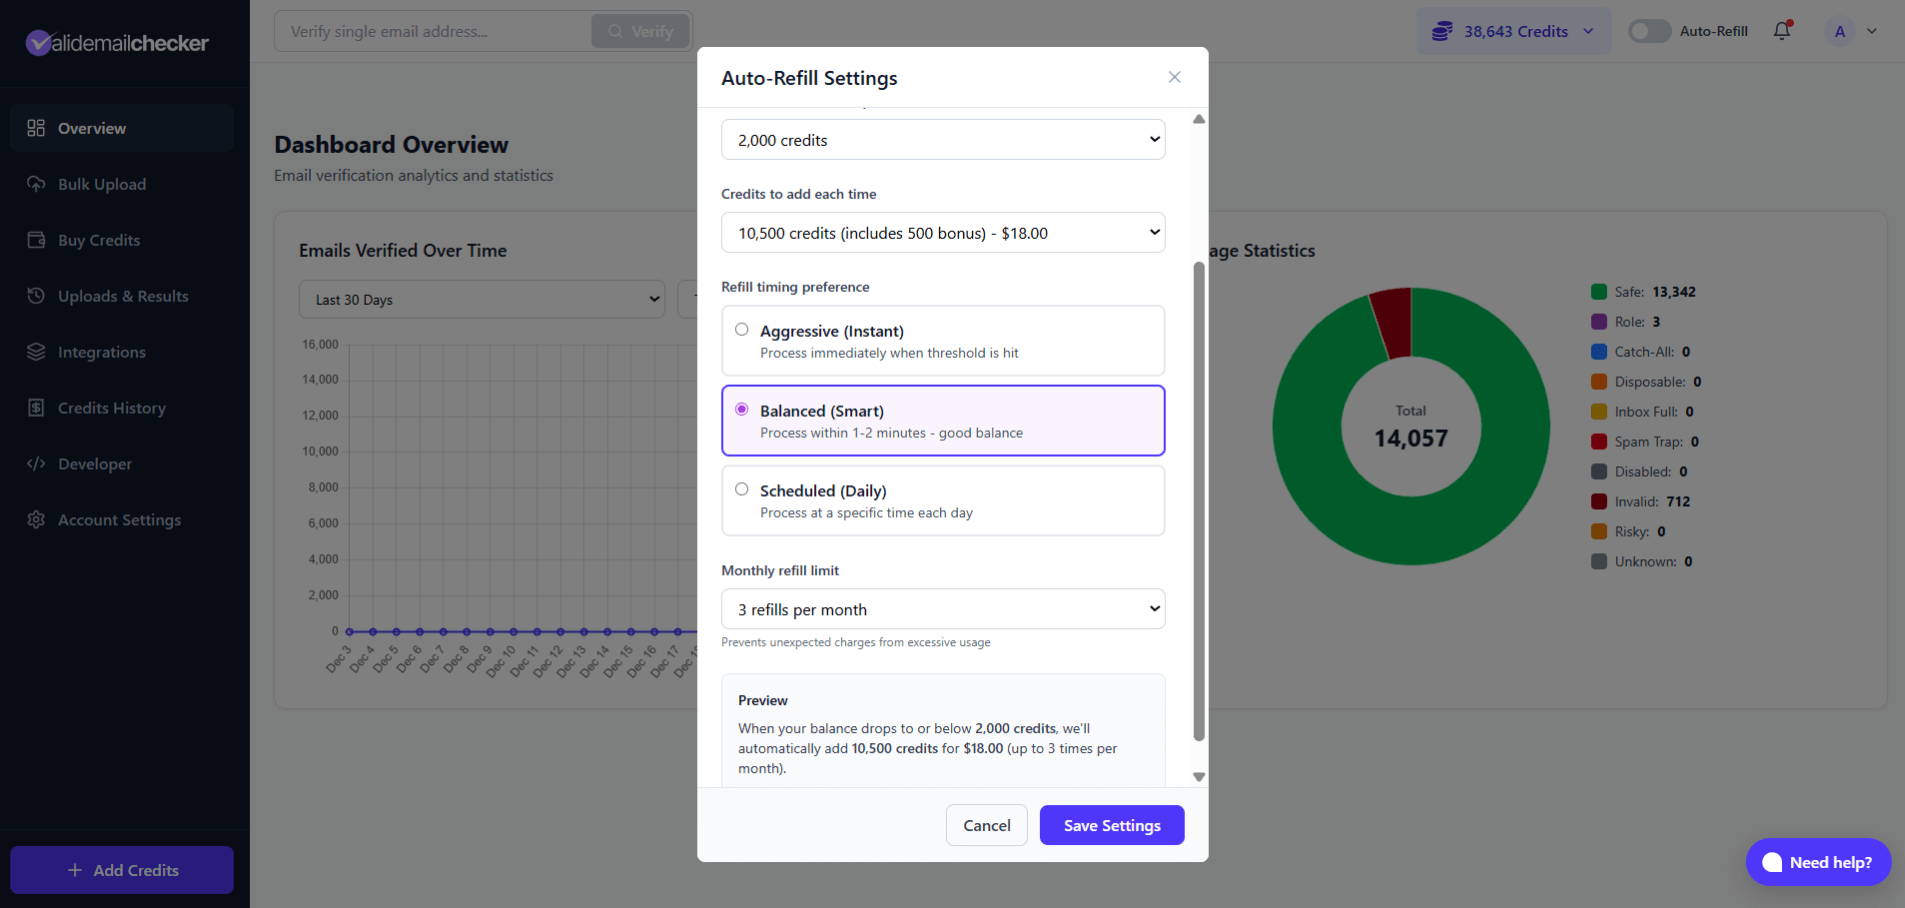The height and width of the screenshot is (908, 1905).
Task: Open the monthly refill limit dropdown
Action: click(942, 608)
